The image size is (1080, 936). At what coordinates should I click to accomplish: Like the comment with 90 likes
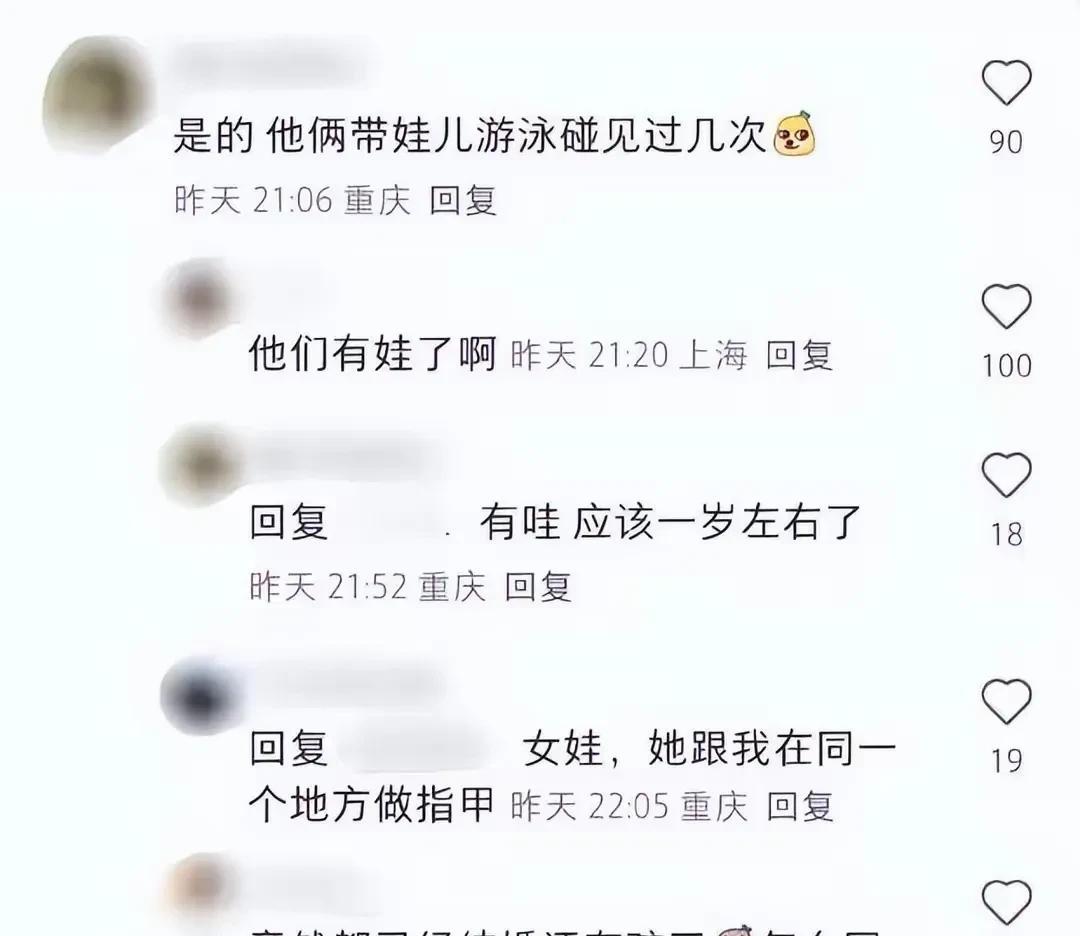coord(1006,83)
